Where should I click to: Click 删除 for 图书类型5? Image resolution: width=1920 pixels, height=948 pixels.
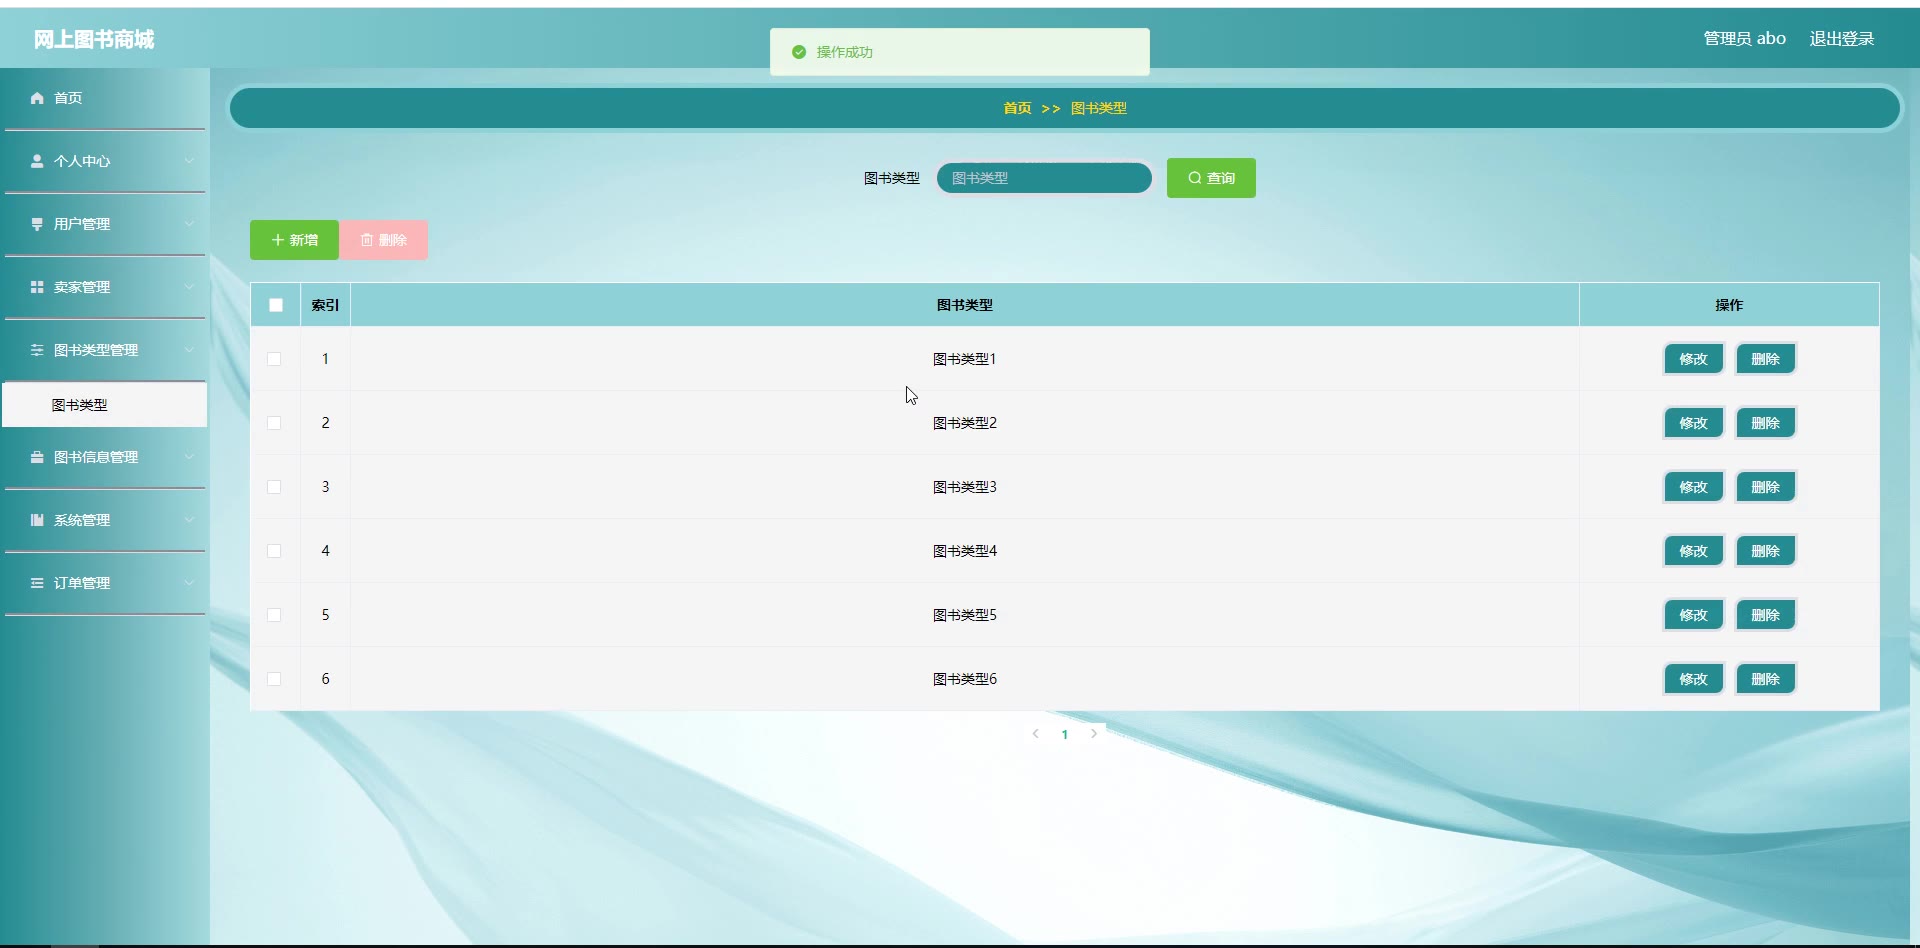[x=1765, y=615]
